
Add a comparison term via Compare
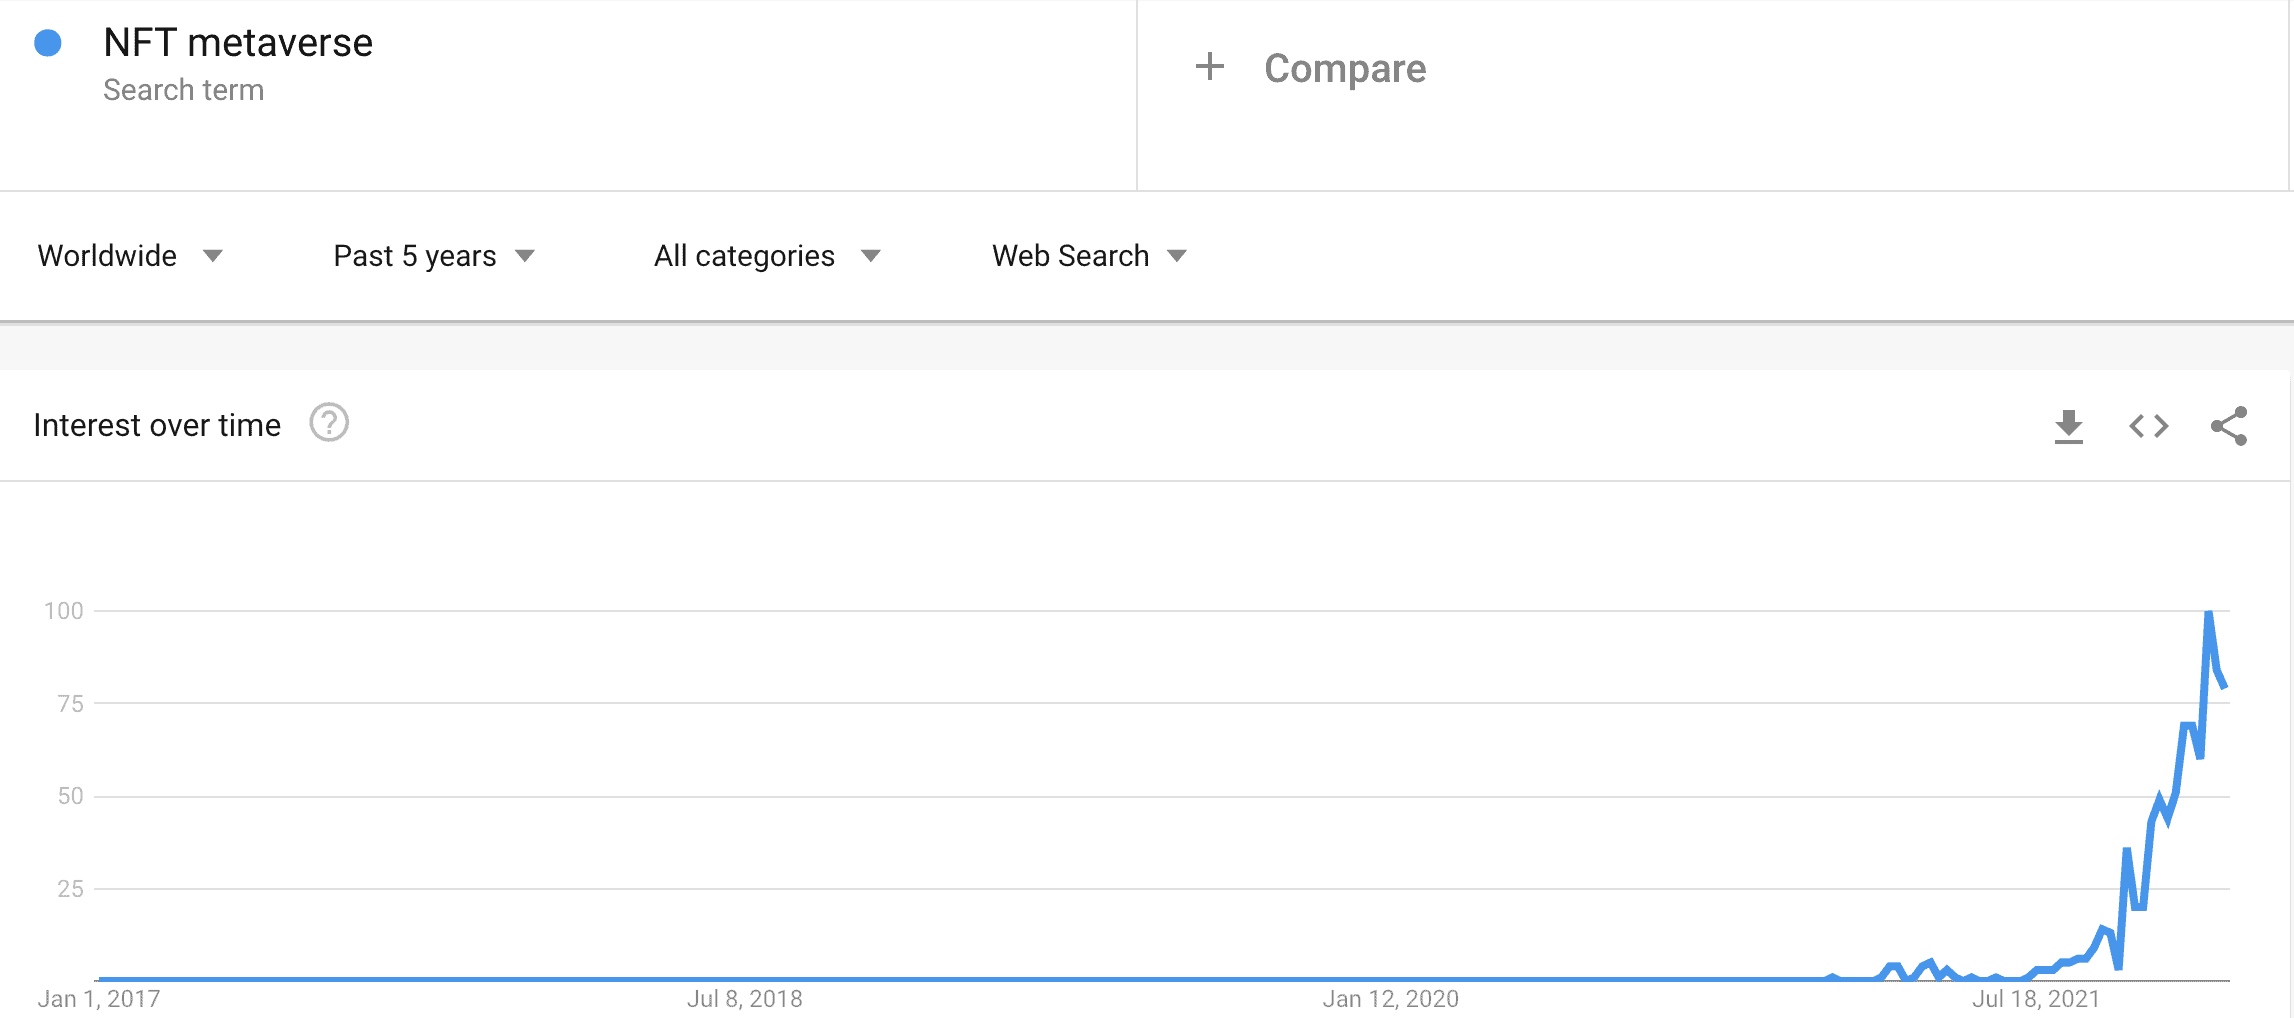point(1345,68)
